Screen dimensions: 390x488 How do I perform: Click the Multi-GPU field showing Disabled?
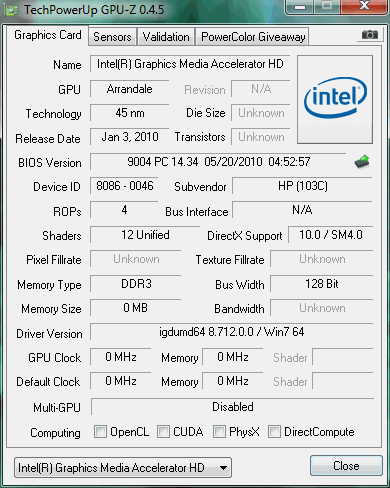pyautogui.click(x=232, y=407)
